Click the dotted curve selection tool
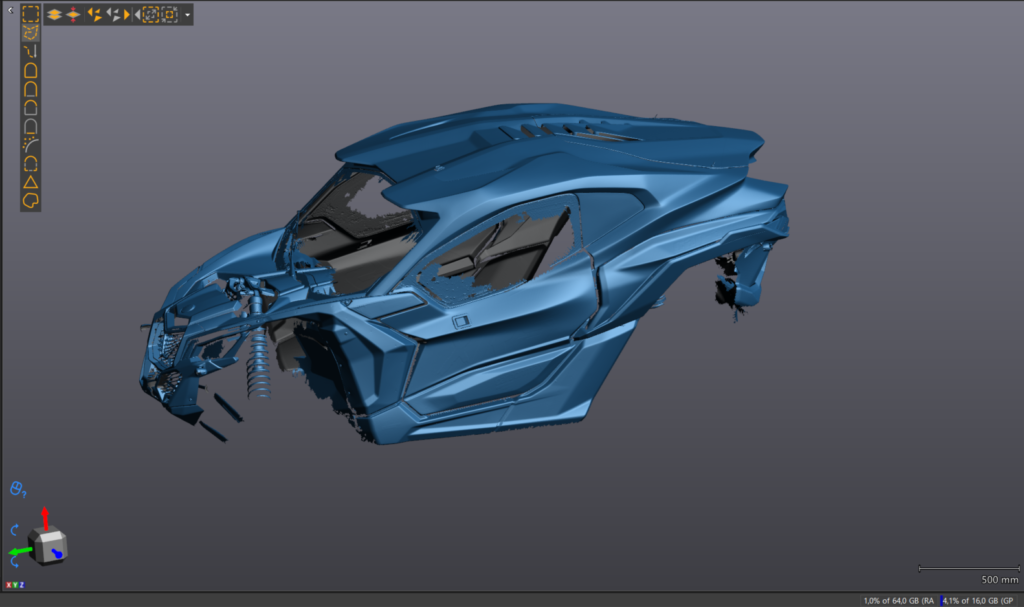1024x607 pixels. coord(31,145)
